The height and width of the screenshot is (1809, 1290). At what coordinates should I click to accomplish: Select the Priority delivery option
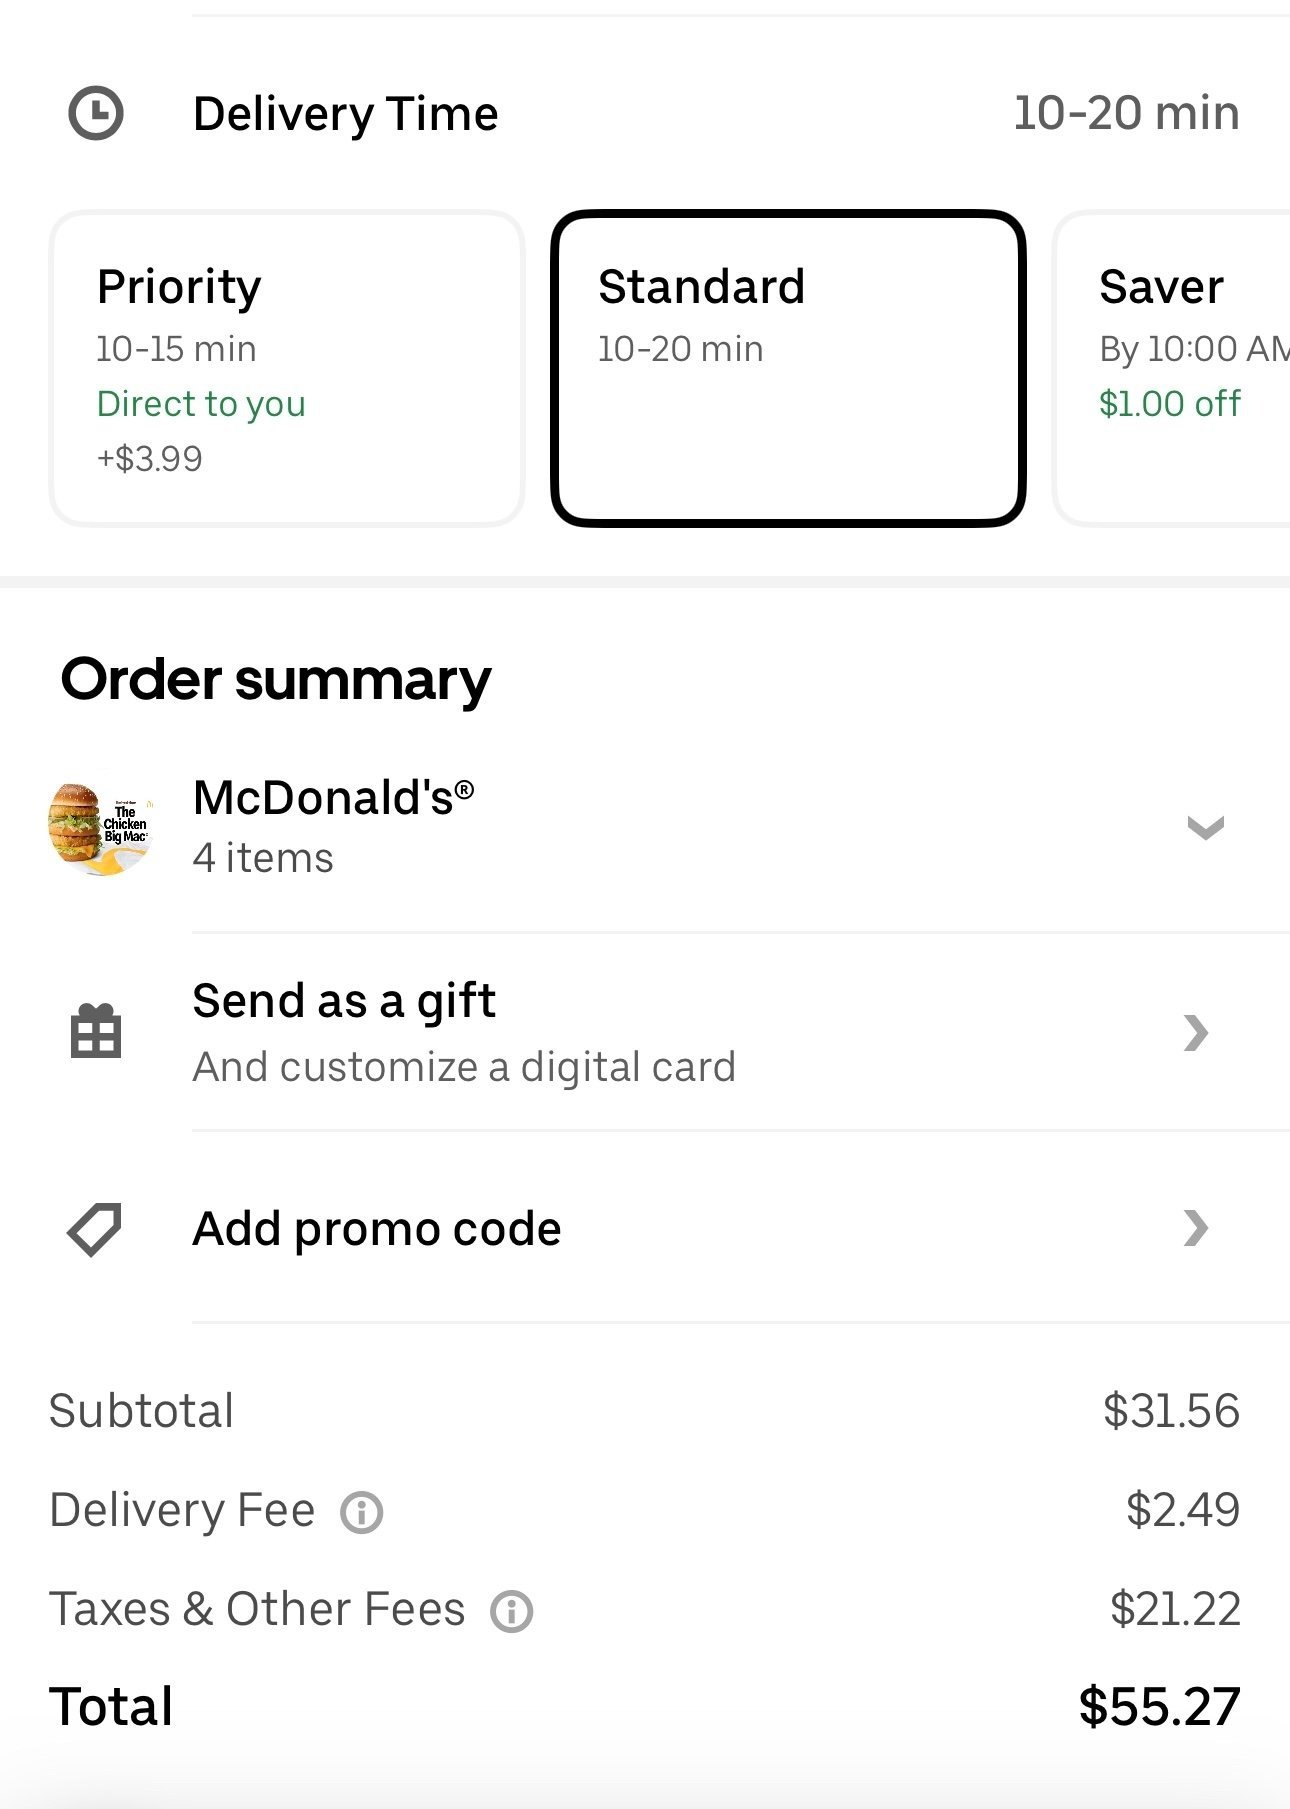[x=287, y=368]
